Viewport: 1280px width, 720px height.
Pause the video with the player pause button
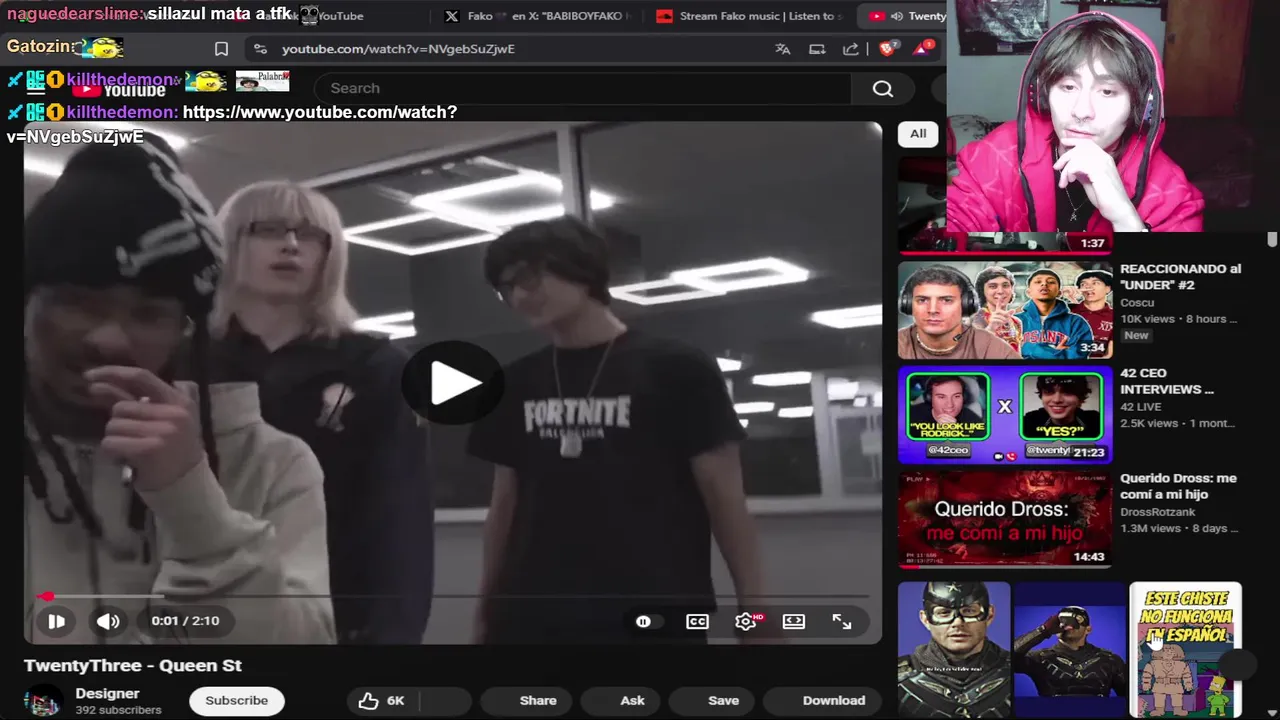pos(56,621)
